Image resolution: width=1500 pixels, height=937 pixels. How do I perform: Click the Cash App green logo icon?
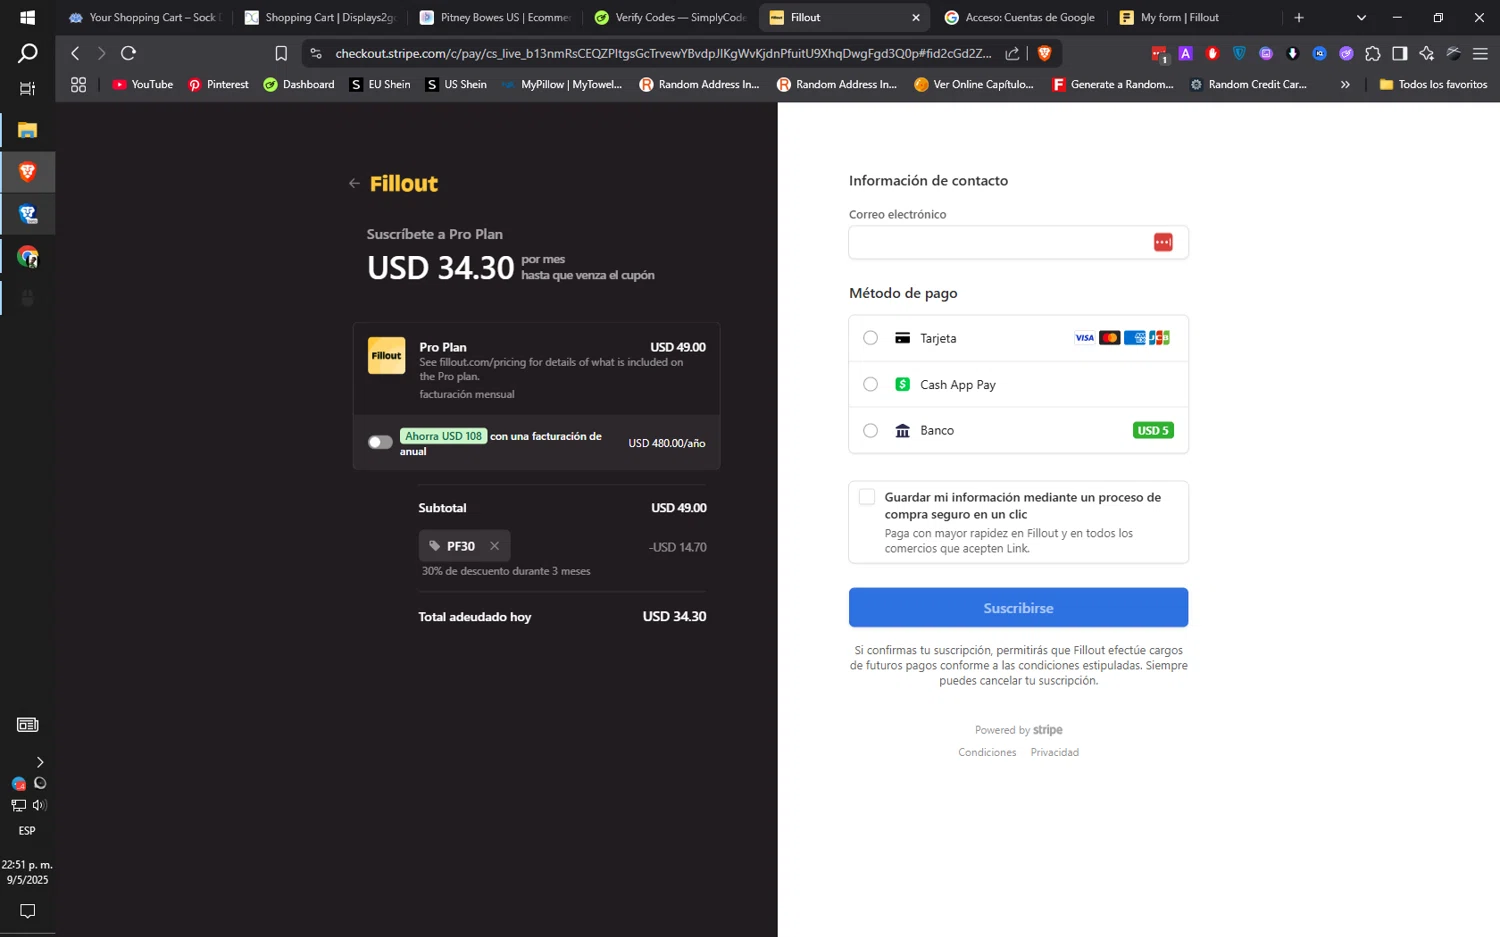coord(902,384)
